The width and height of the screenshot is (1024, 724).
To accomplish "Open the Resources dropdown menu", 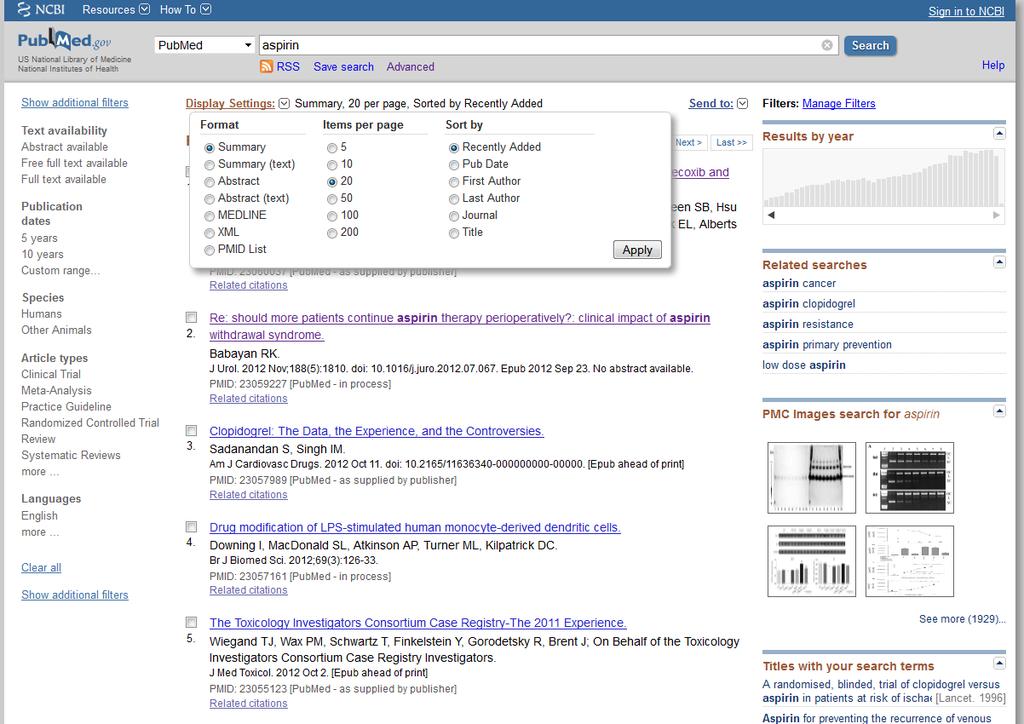I will 116,10.
